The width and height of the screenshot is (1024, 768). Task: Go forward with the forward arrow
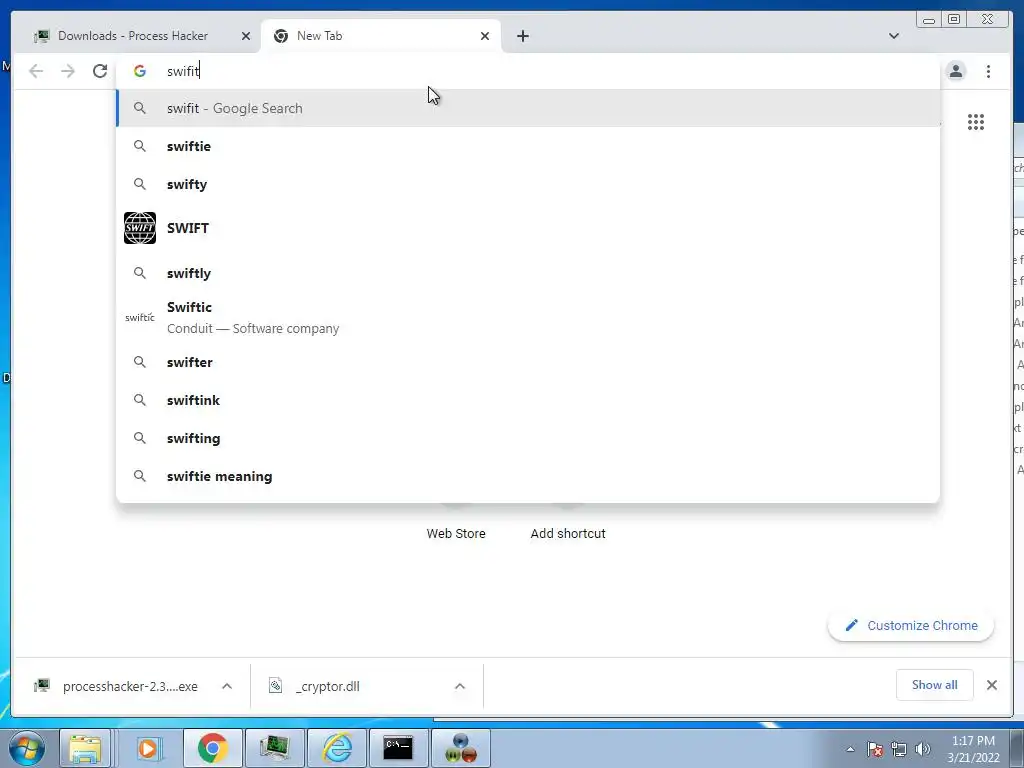[x=68, y=71]
